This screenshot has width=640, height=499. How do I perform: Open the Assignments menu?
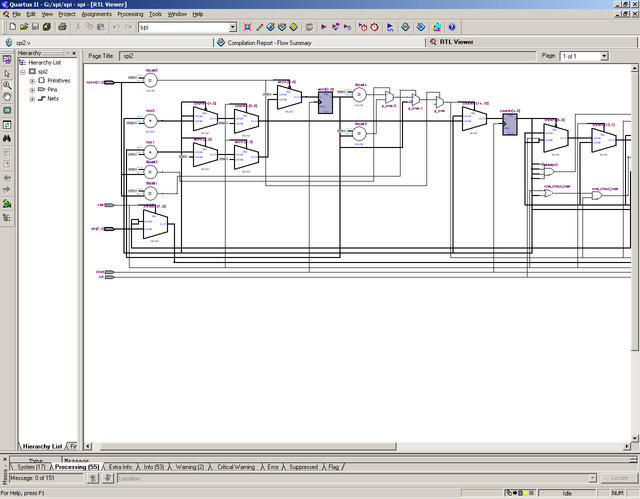coord(97,14)
